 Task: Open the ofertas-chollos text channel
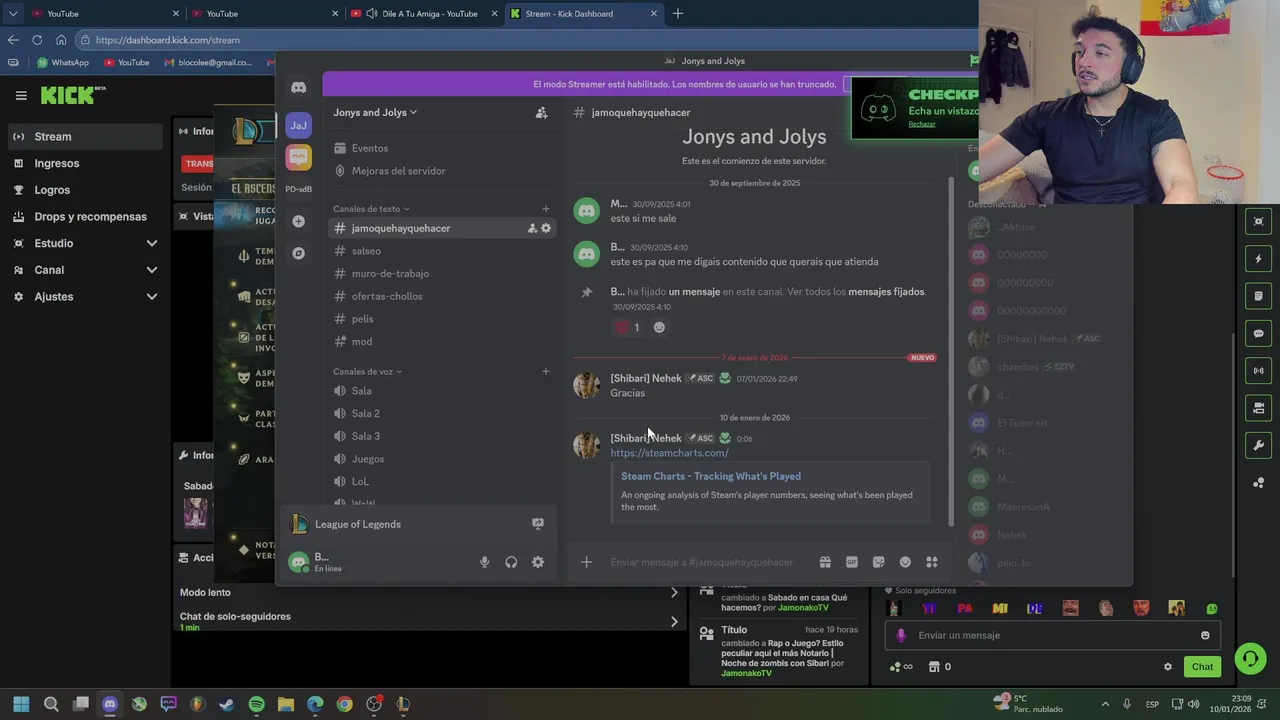[441, 296]
